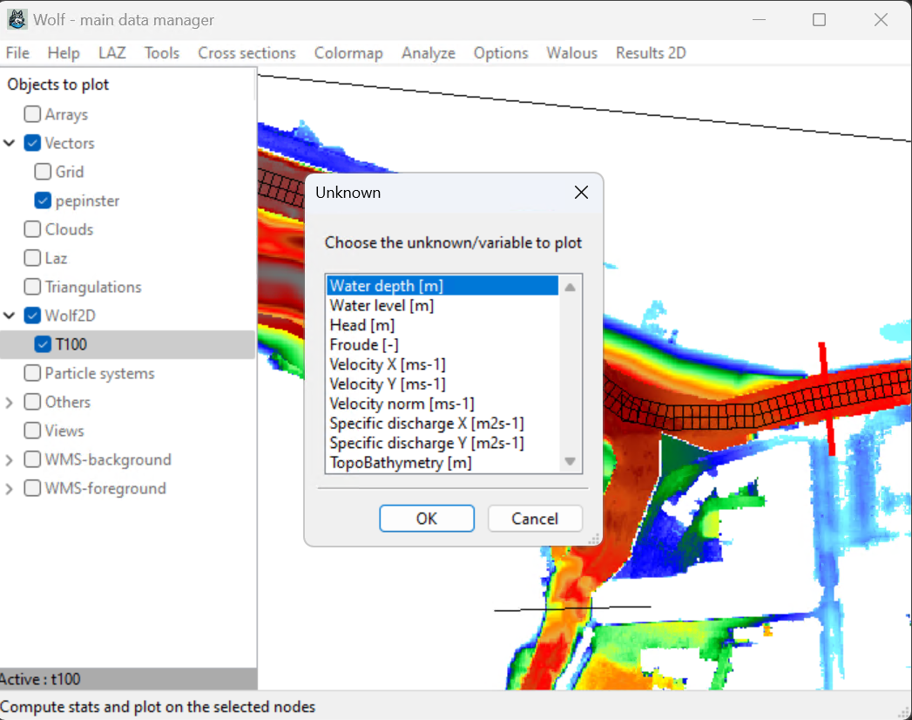Click list scrollbar up arrow

pos(570,287)
